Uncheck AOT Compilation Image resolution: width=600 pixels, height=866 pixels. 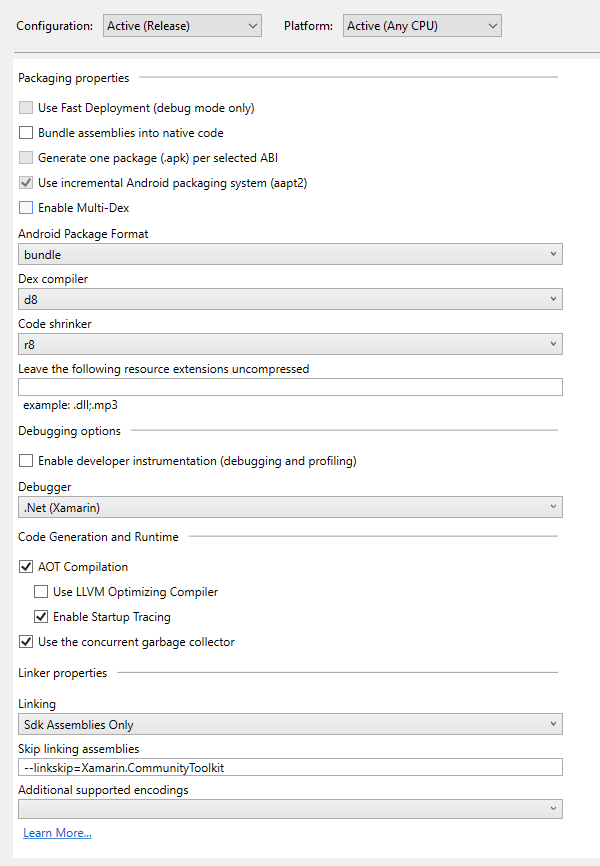tap(26, 567)
